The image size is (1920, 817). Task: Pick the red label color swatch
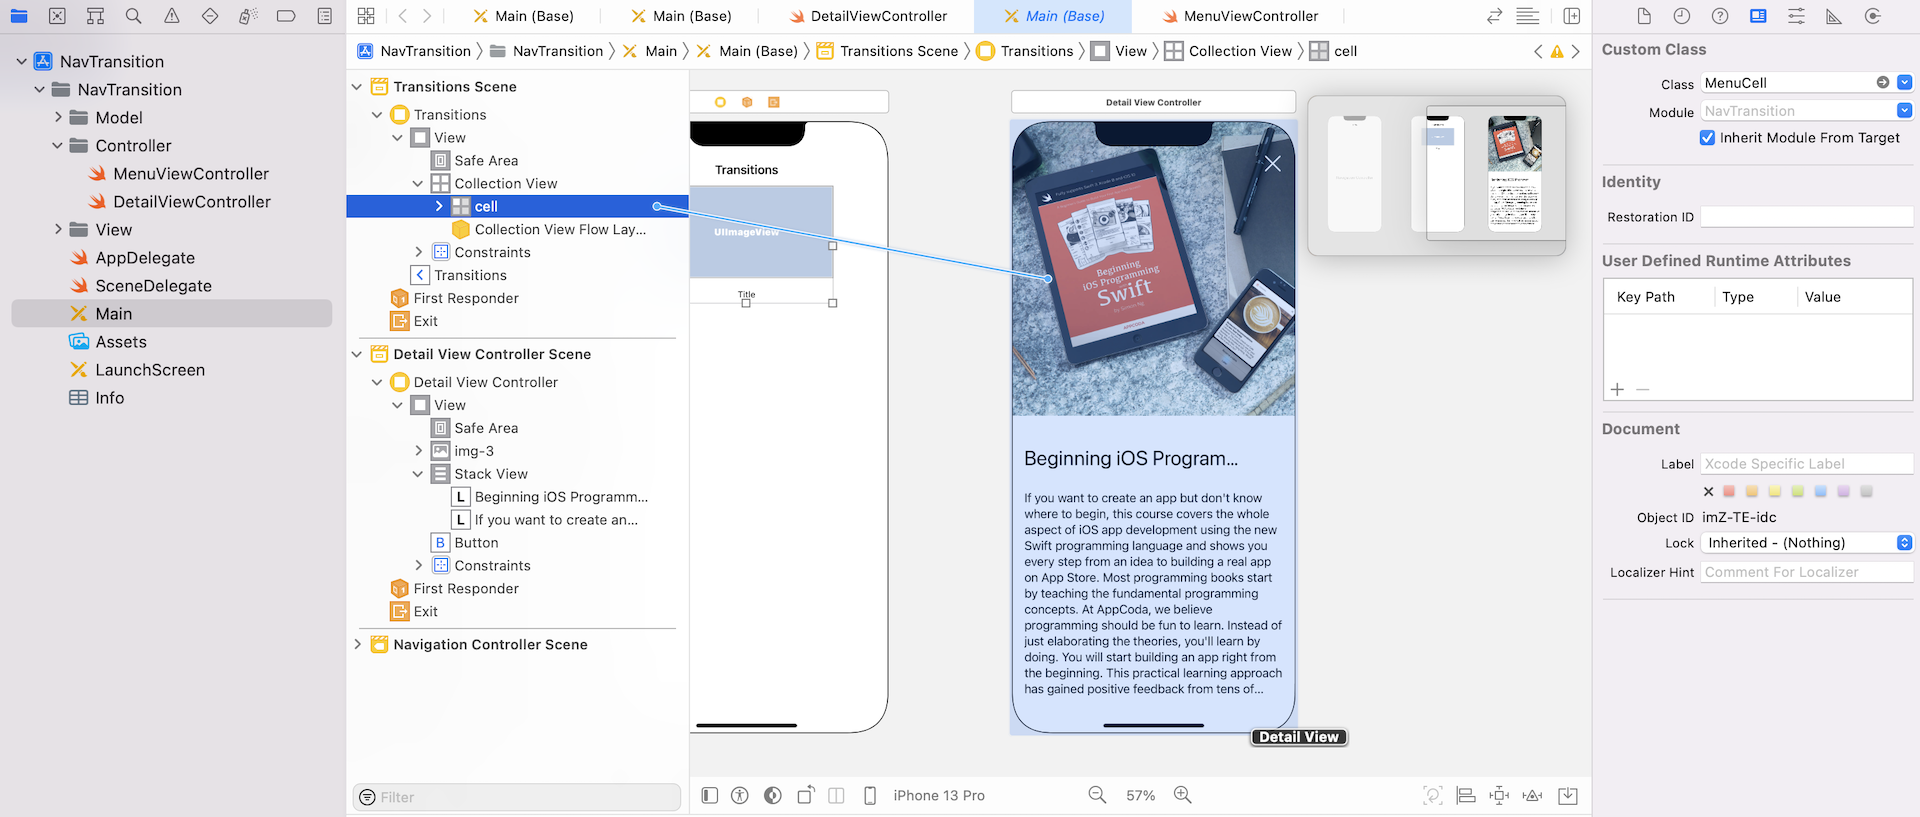[x=1729, y=491]
